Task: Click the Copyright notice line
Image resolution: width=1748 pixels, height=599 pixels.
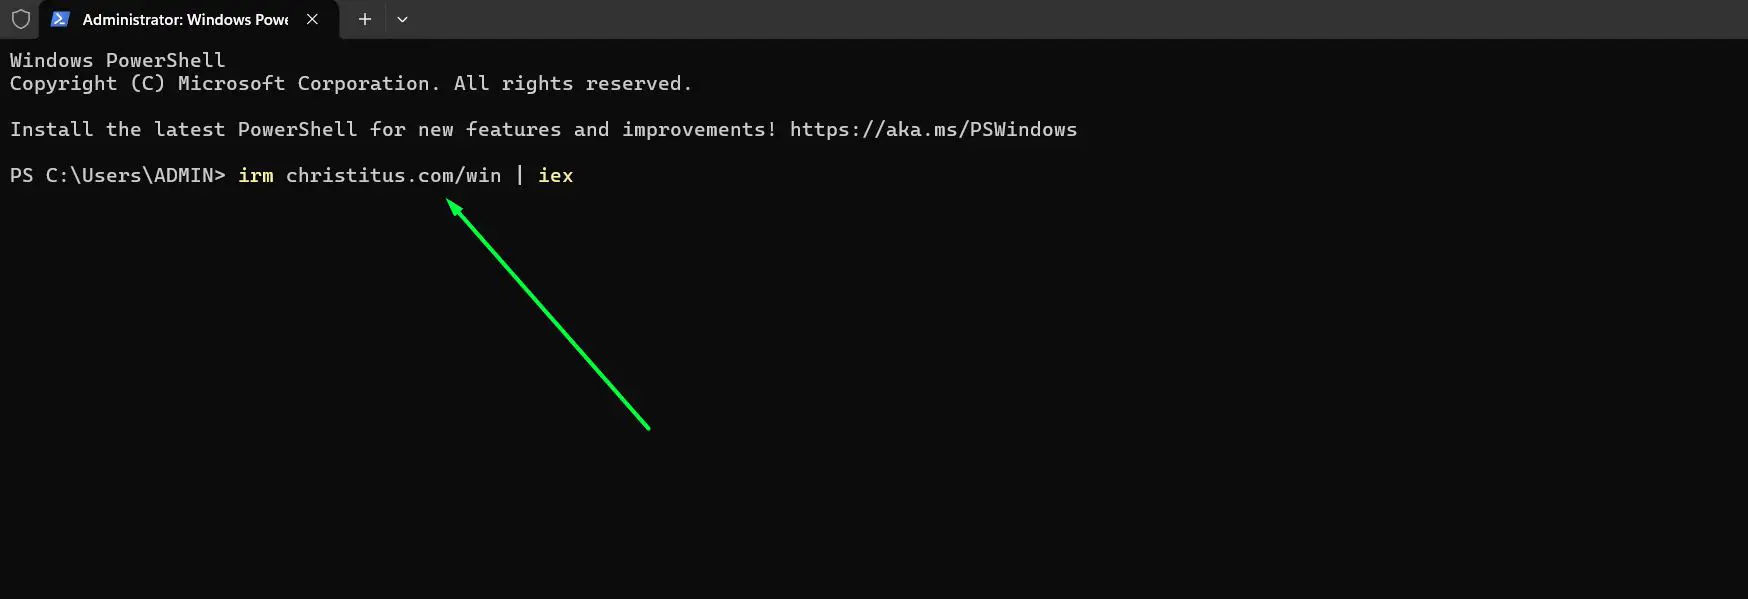Action: [x=350, y=83]
